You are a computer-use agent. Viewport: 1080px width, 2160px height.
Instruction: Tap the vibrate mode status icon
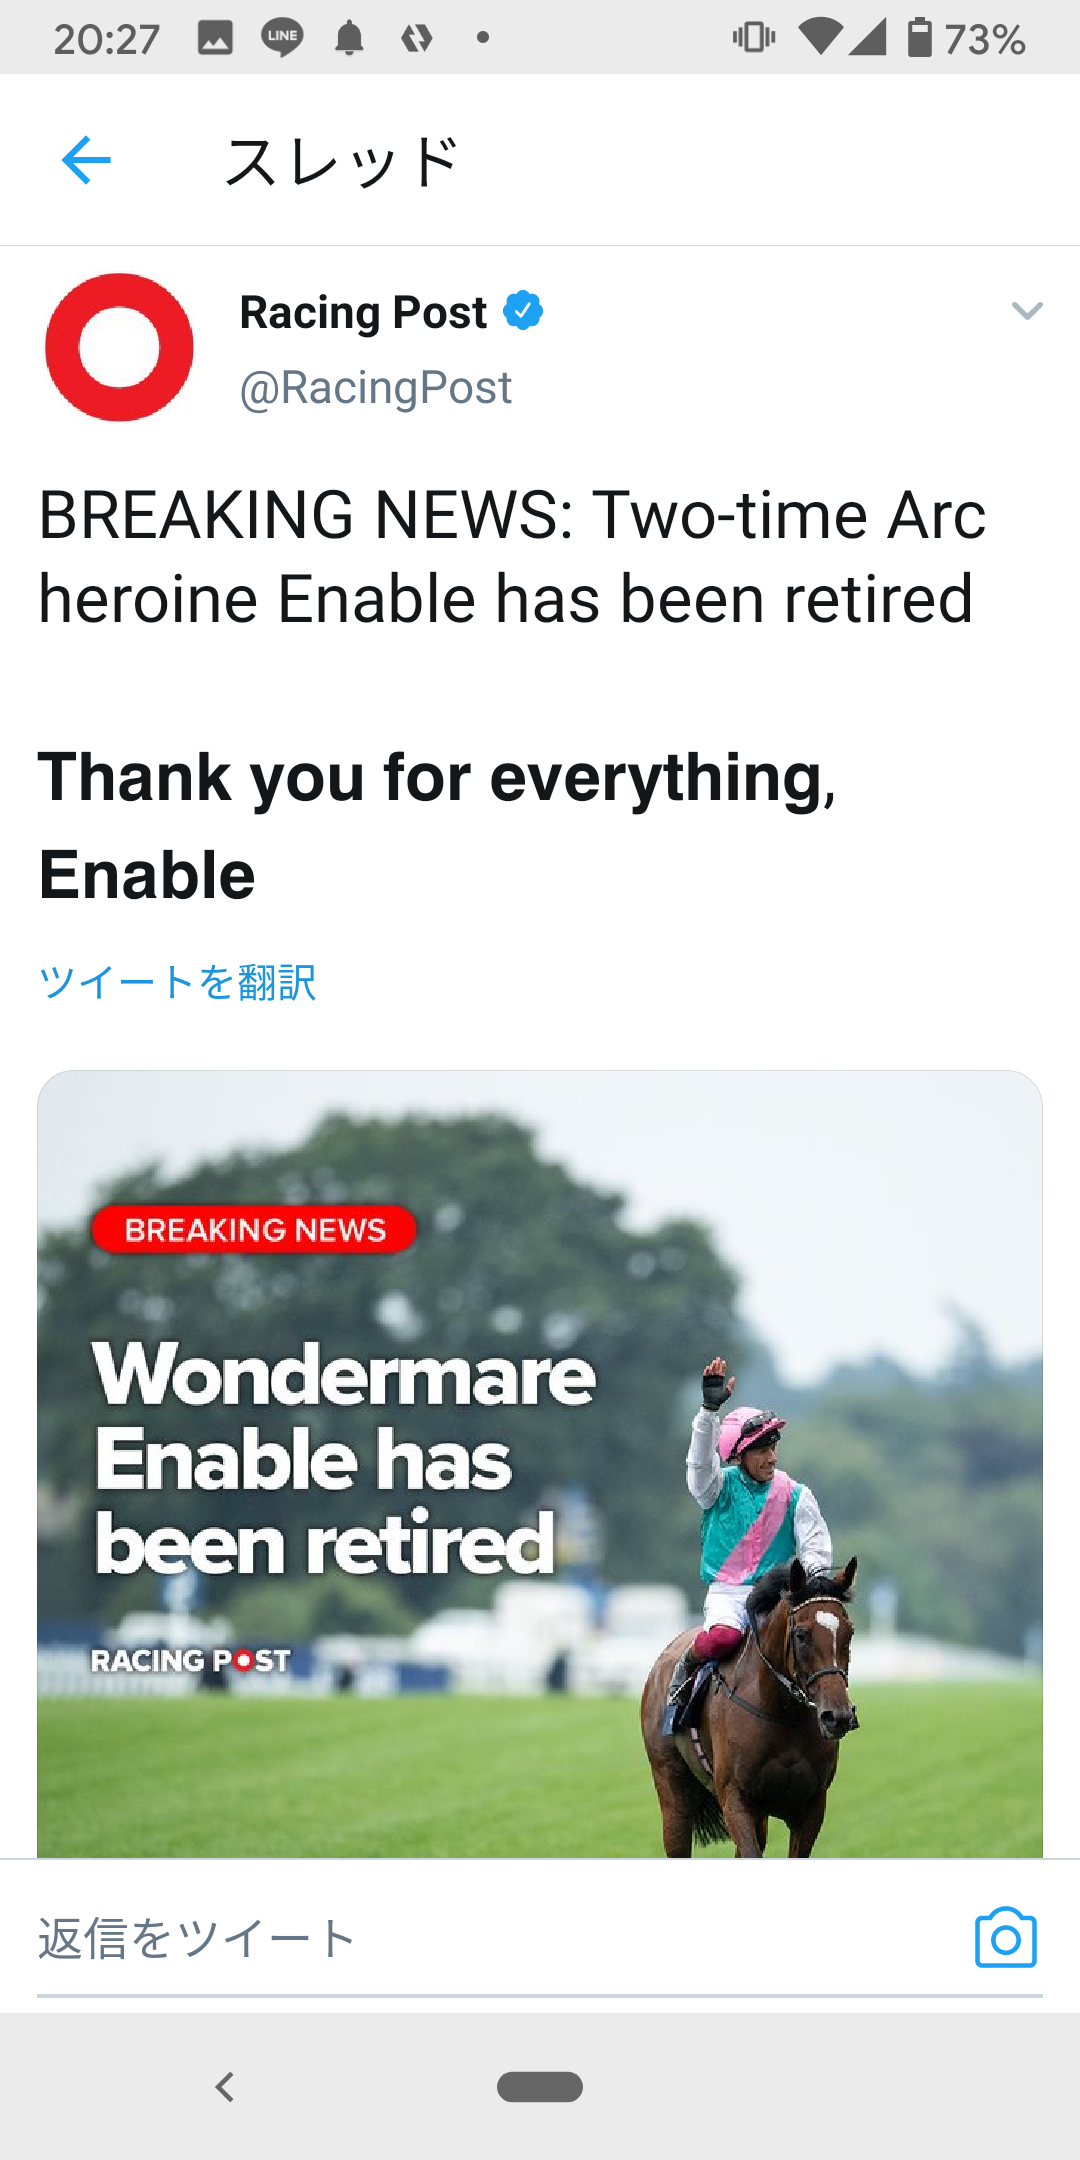point(753,38)
